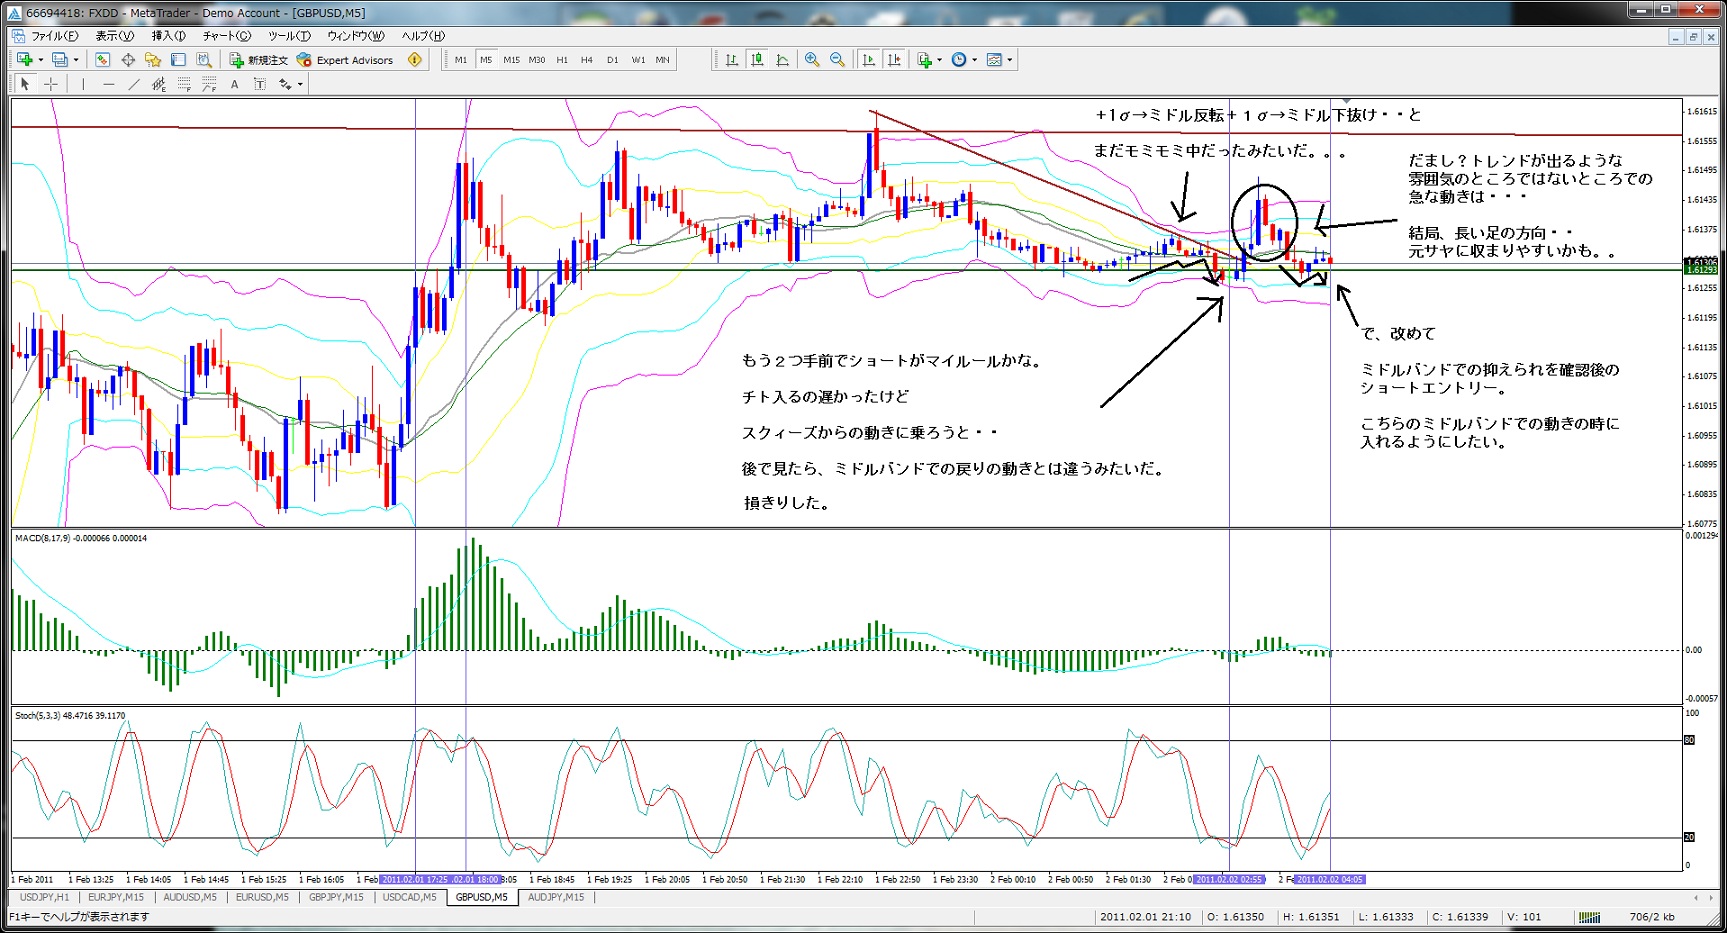Expand the periodicity dropdown arrow
1727x933 pixels.
point(974,60)
